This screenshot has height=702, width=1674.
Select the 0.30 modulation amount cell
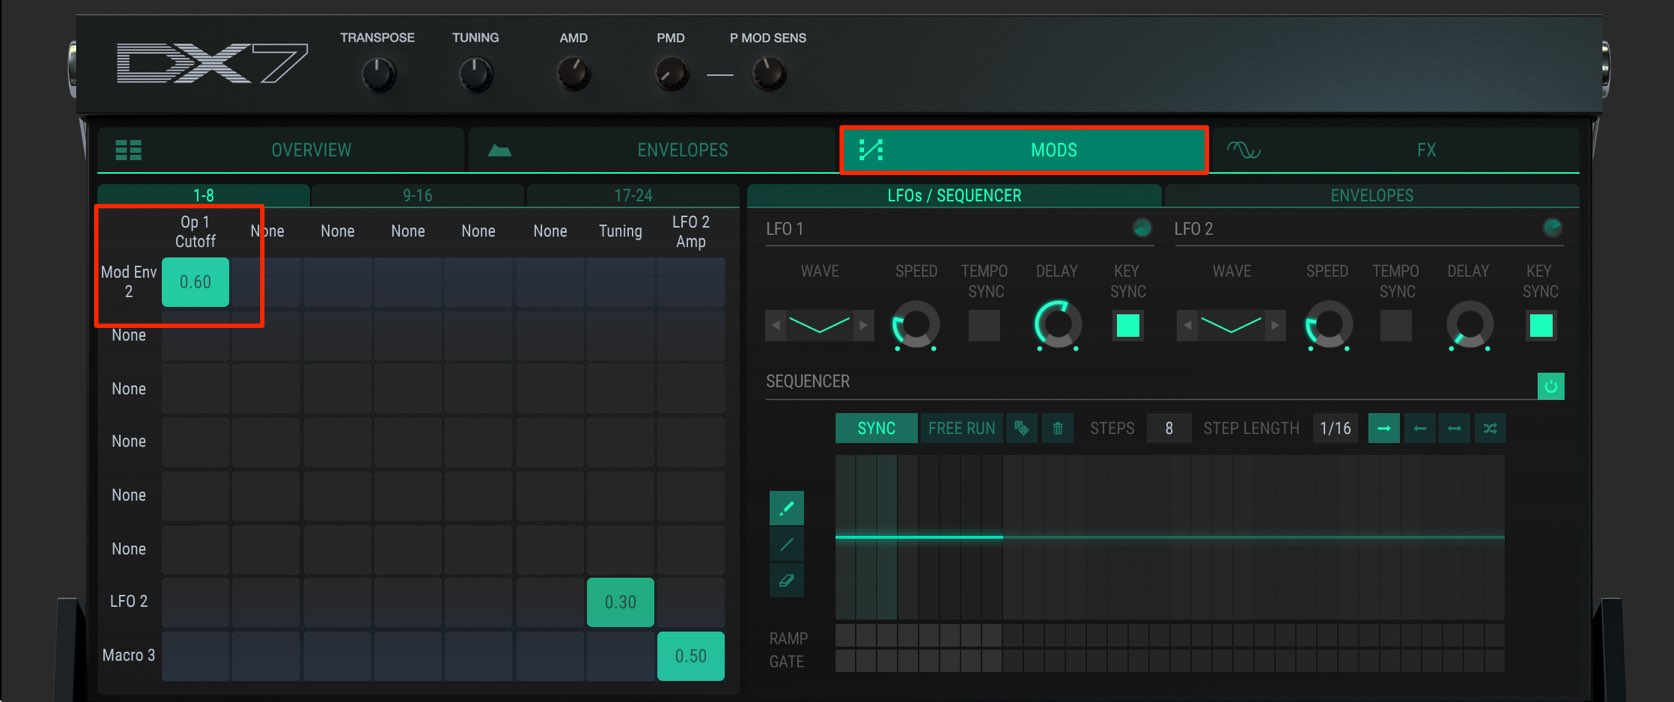pyautogui.click(x=620, y=602)
